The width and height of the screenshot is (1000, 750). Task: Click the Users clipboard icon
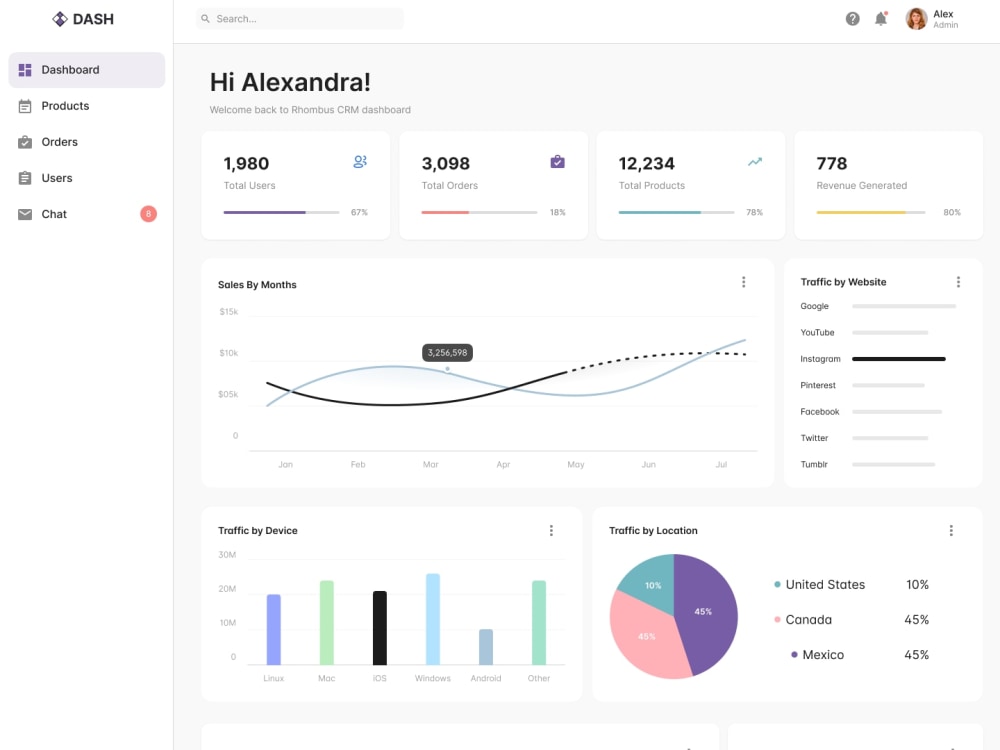coord(25,178)
